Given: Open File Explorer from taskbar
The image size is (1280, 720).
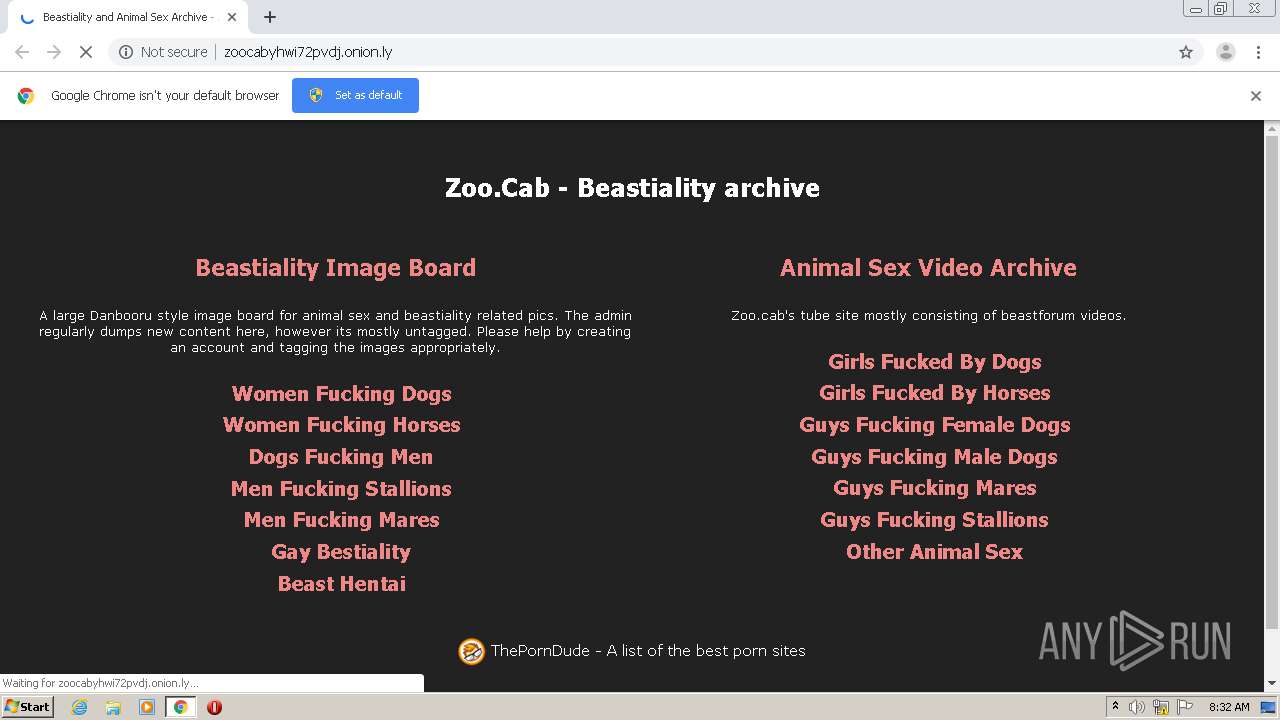Looking at the screenshot, I should point(113,707).
